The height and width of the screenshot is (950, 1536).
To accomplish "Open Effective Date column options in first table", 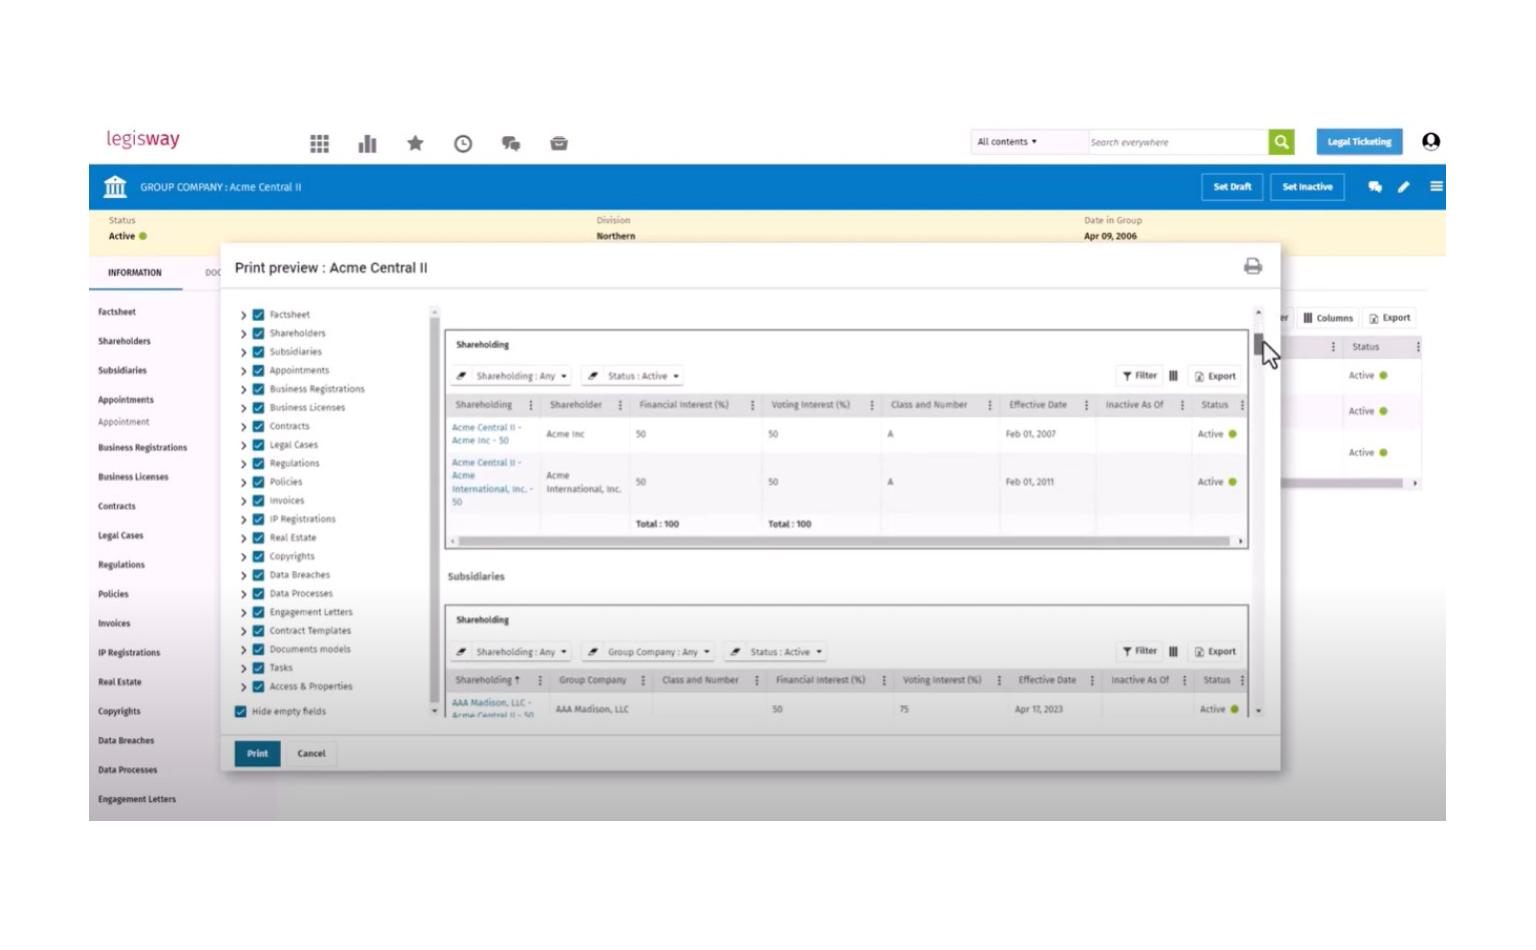I will [1086, 405].
